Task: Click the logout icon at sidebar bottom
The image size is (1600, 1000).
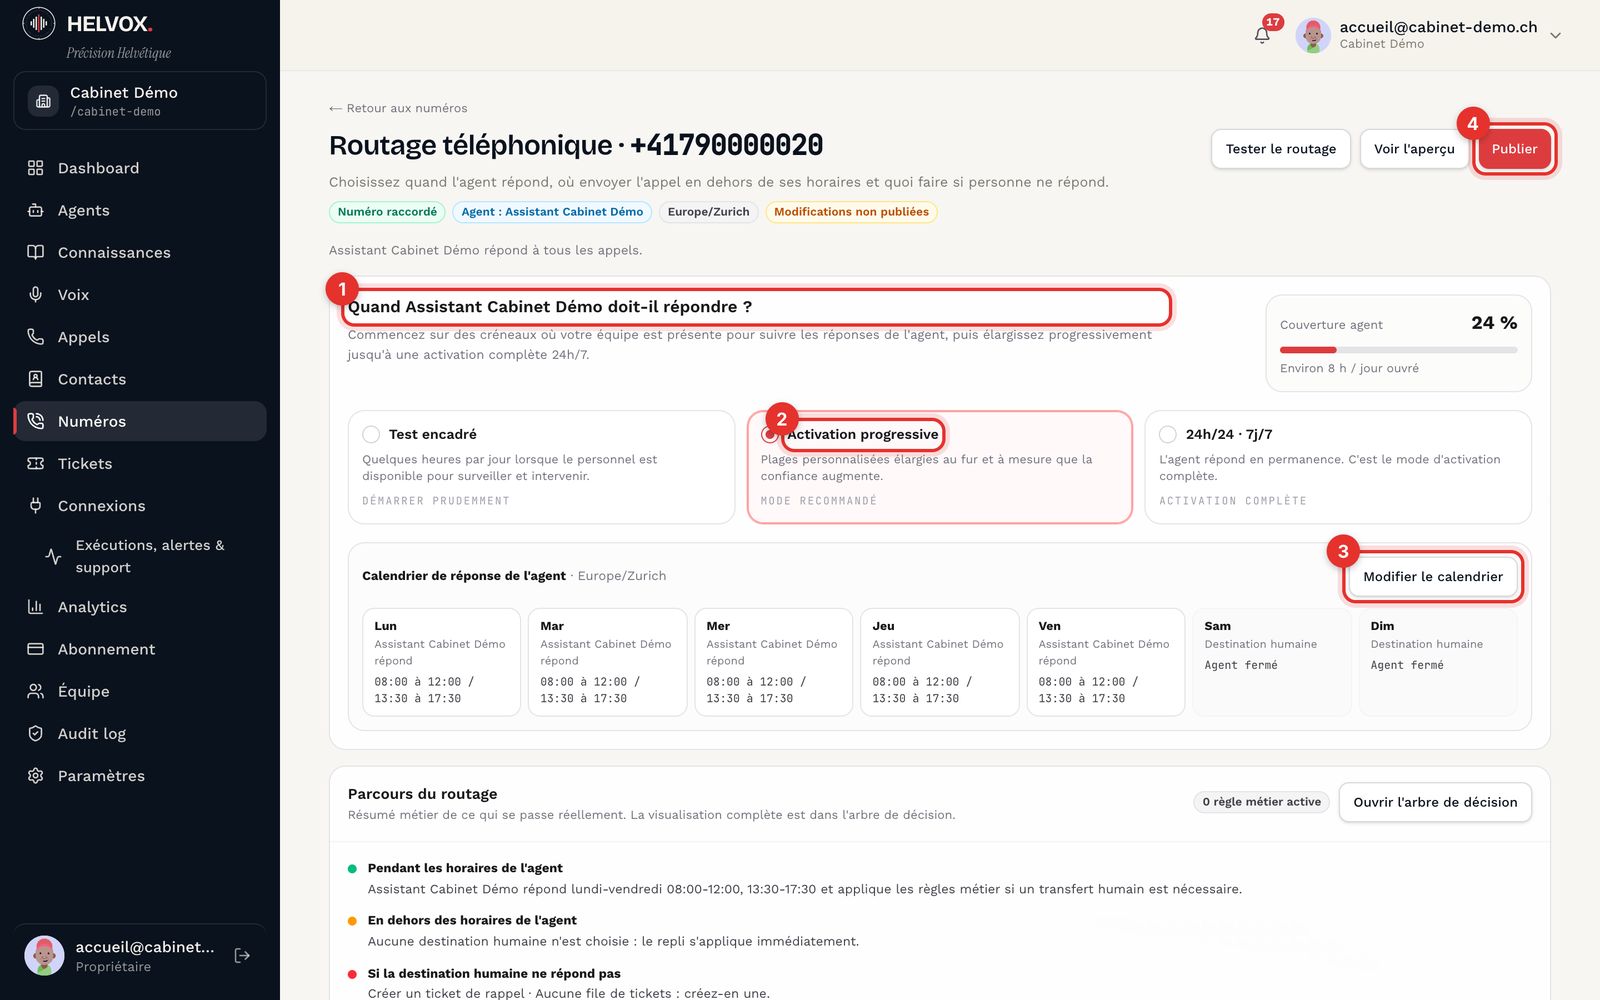Action: (242, 956)
